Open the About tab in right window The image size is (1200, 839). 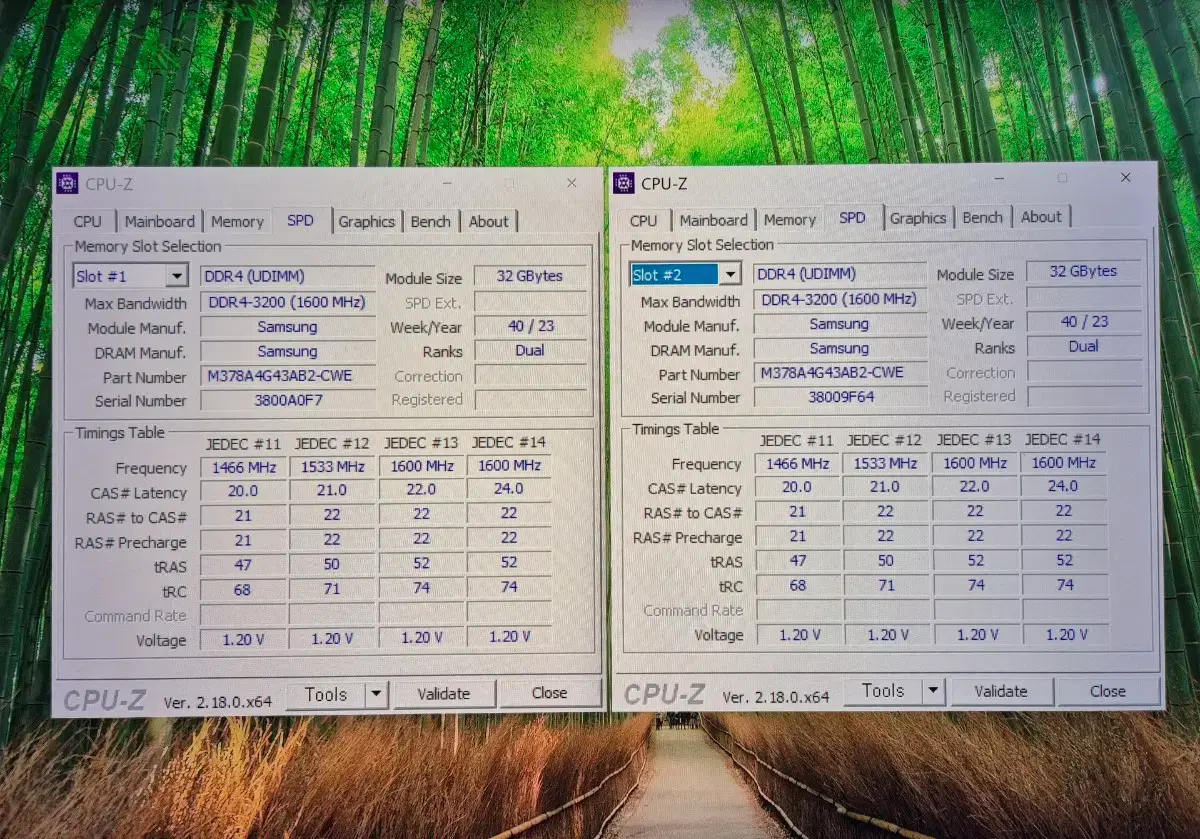click(1041, 217)
